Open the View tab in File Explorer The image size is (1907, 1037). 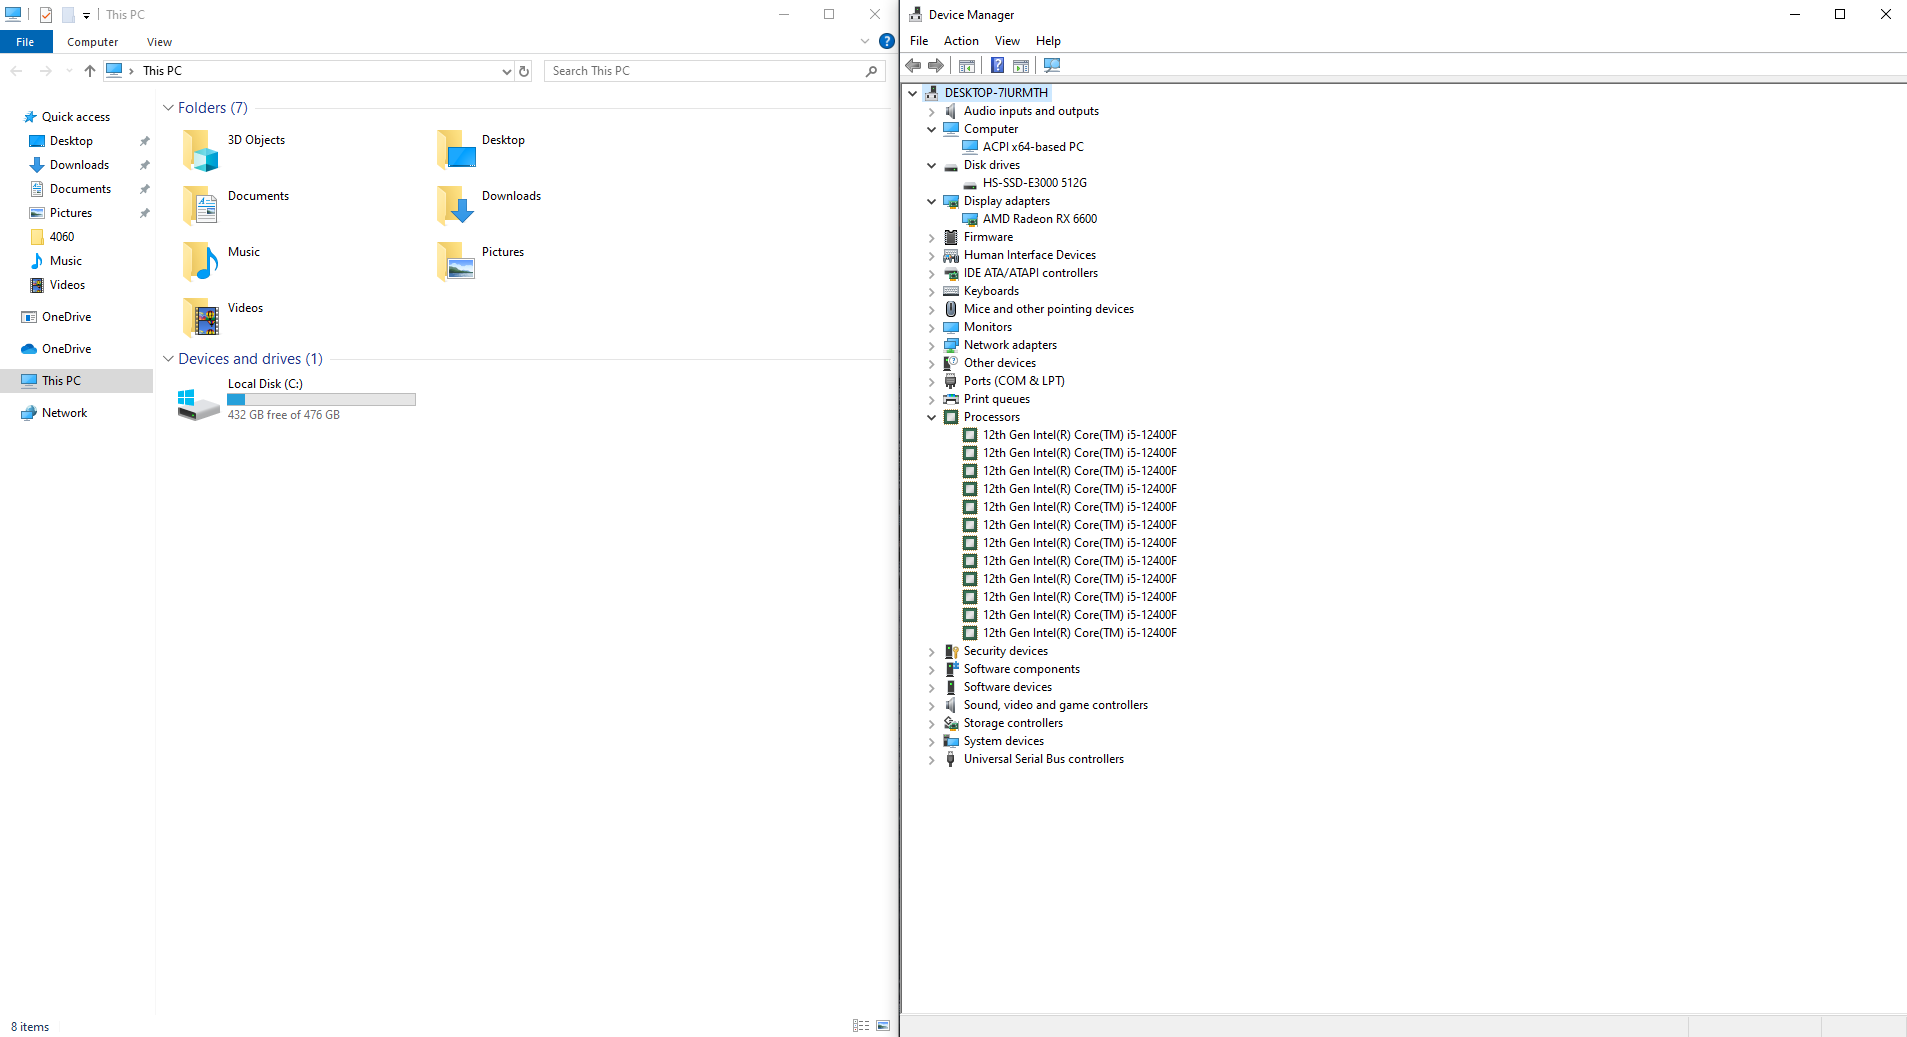coord(159,41)
